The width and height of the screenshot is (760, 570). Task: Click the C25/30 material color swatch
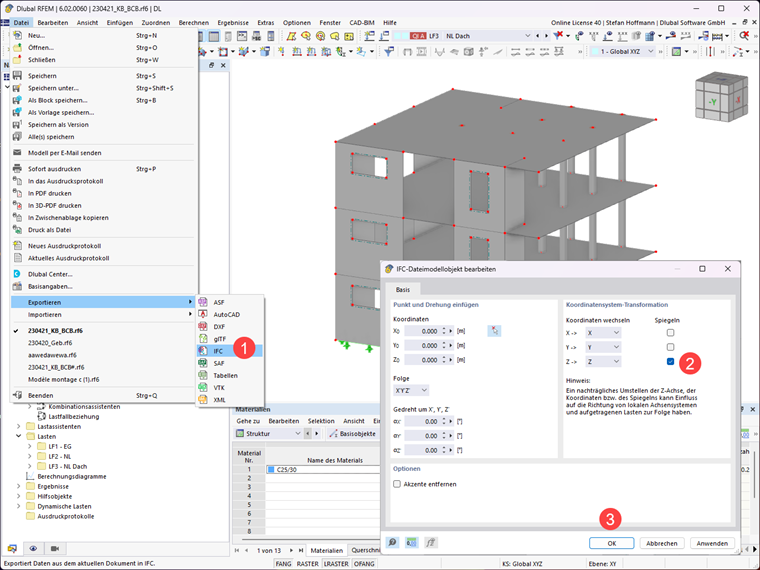271,469
